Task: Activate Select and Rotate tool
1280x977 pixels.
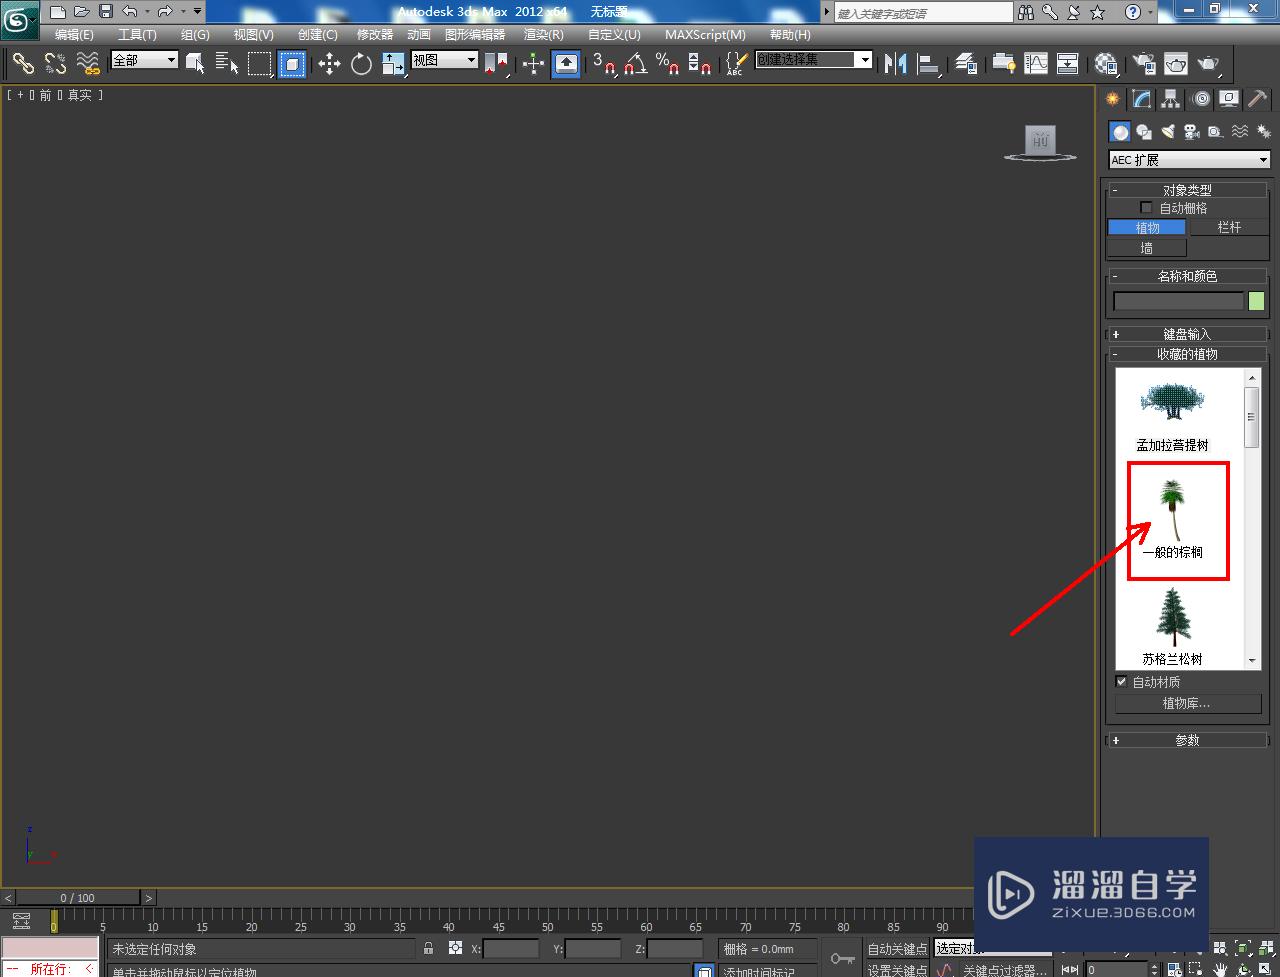Action: click(361, 64)
